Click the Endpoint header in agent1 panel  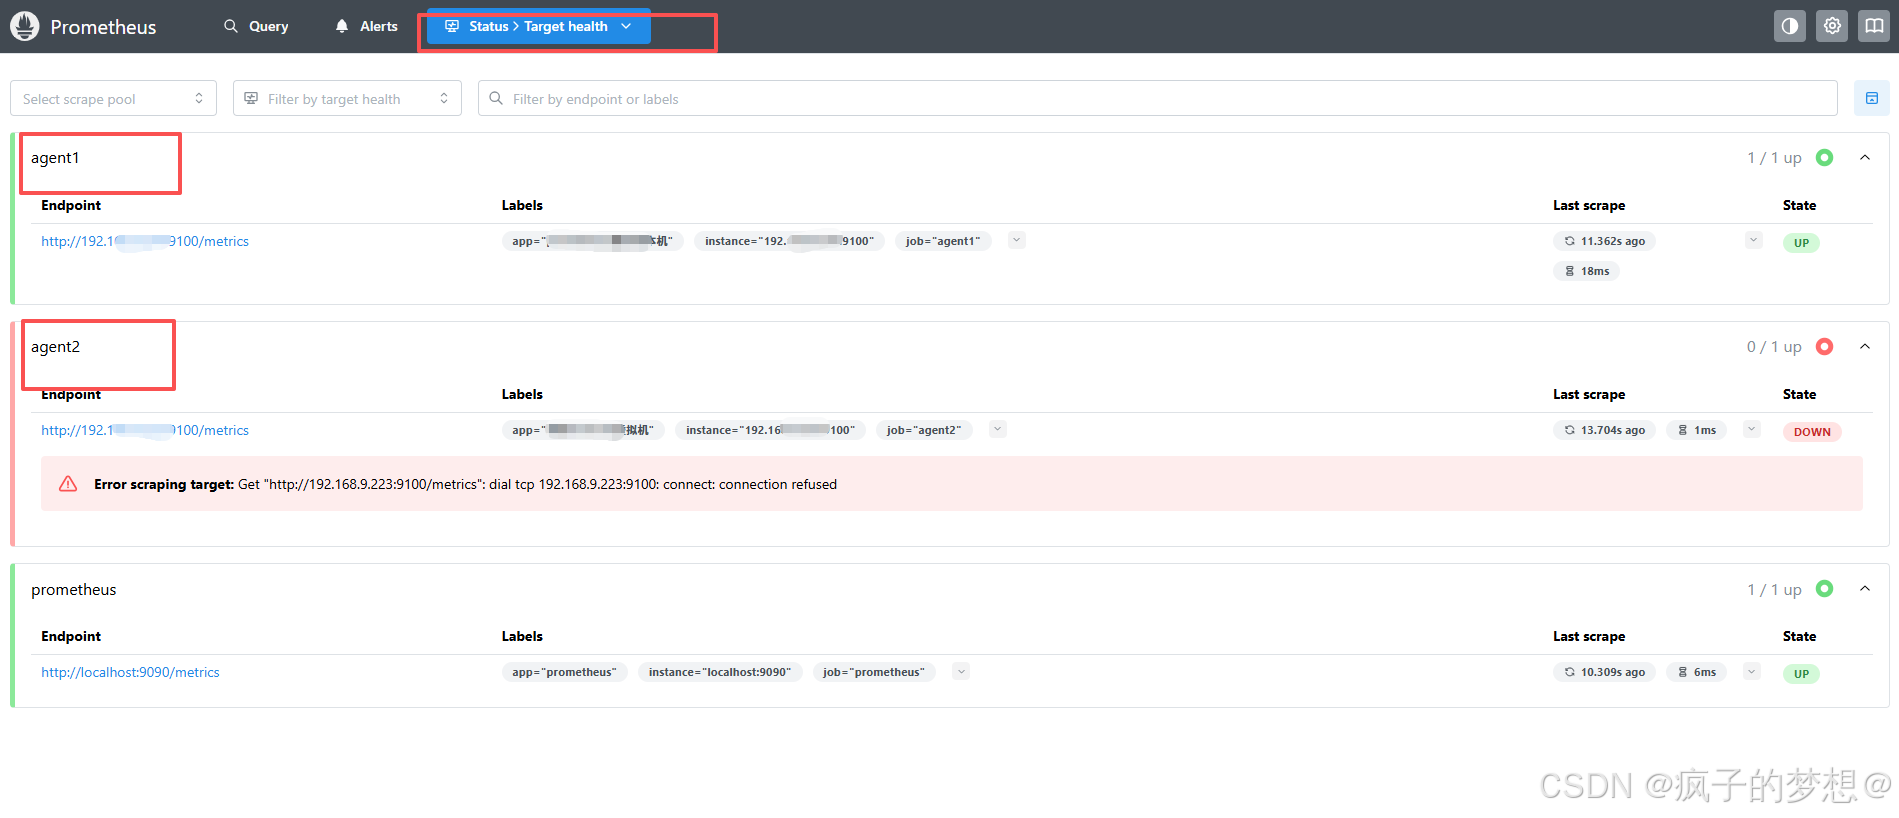71,205
